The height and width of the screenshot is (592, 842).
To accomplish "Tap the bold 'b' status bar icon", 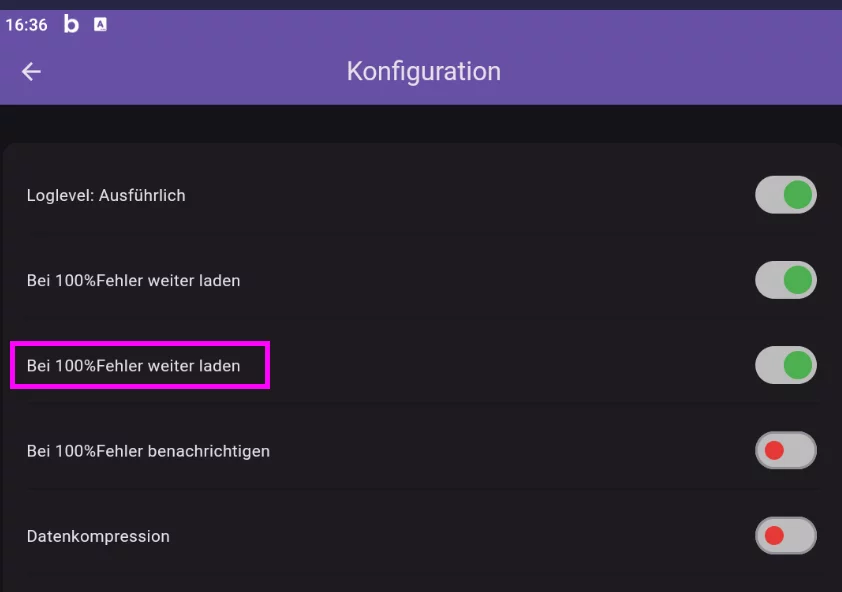I will [x=71, y=25].
